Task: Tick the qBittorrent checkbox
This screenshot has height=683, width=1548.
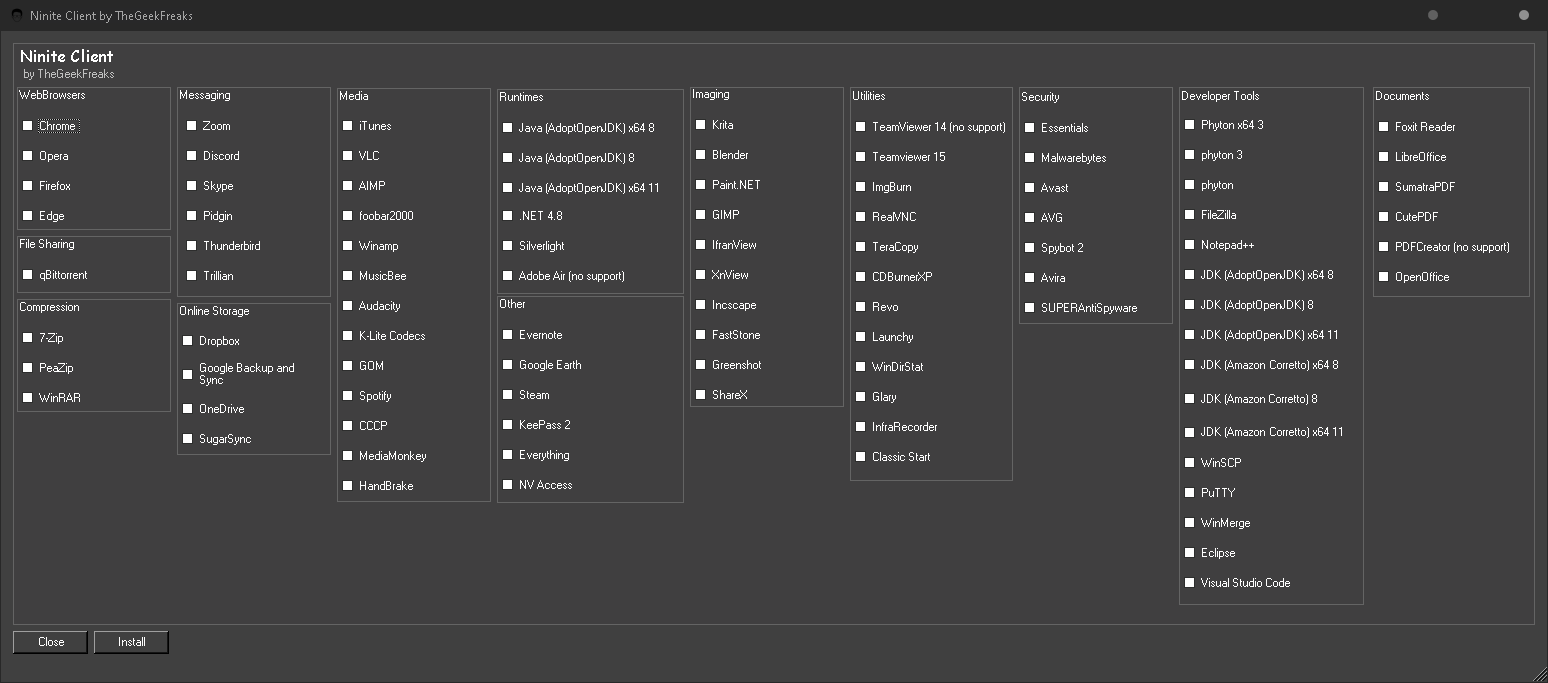Action: (28, 275)
